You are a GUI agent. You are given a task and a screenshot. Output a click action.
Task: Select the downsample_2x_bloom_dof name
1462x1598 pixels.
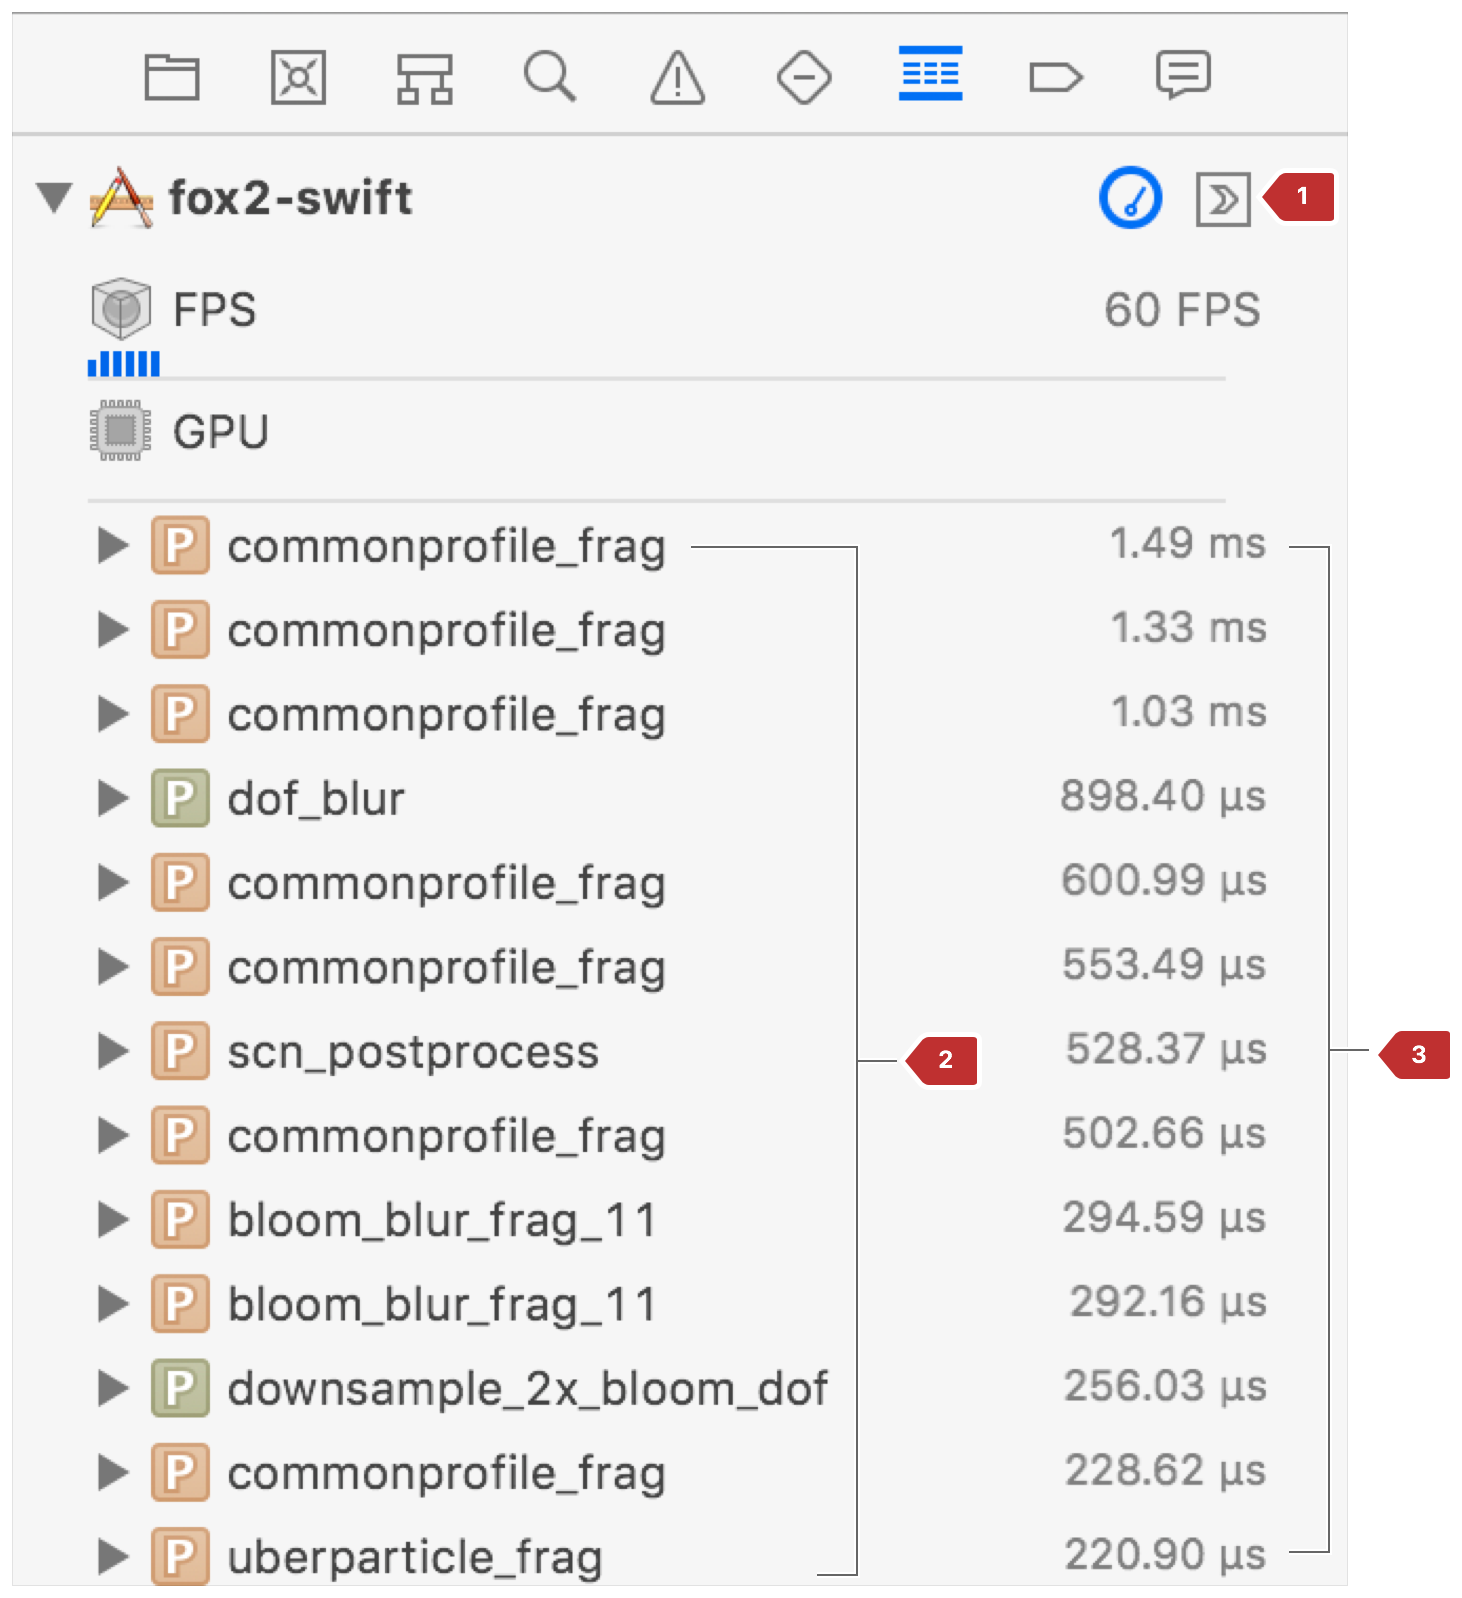coord(528,1388)
